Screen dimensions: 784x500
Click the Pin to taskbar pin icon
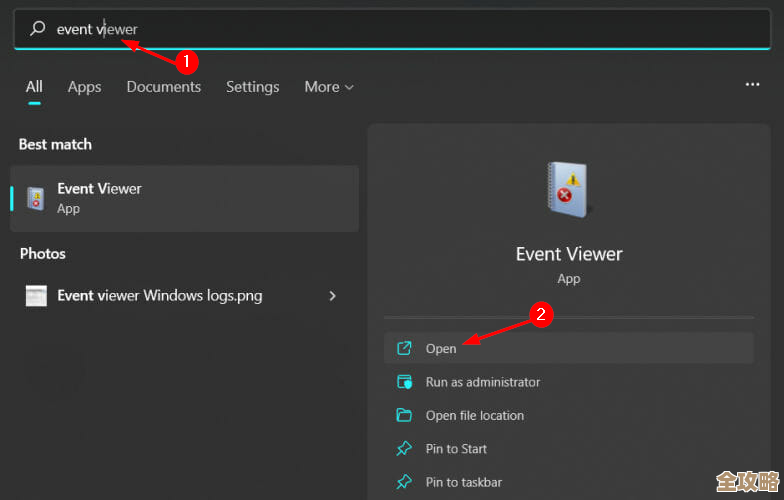pyautogui.click(x=404, y=482)
